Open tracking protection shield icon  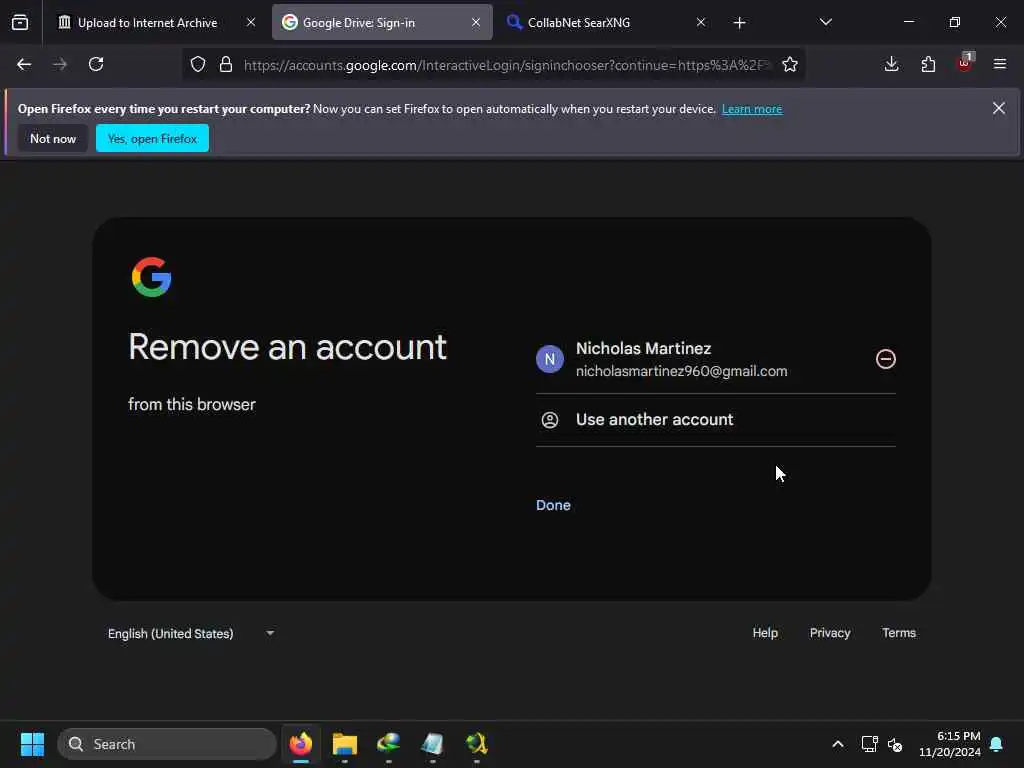point(198,64)
